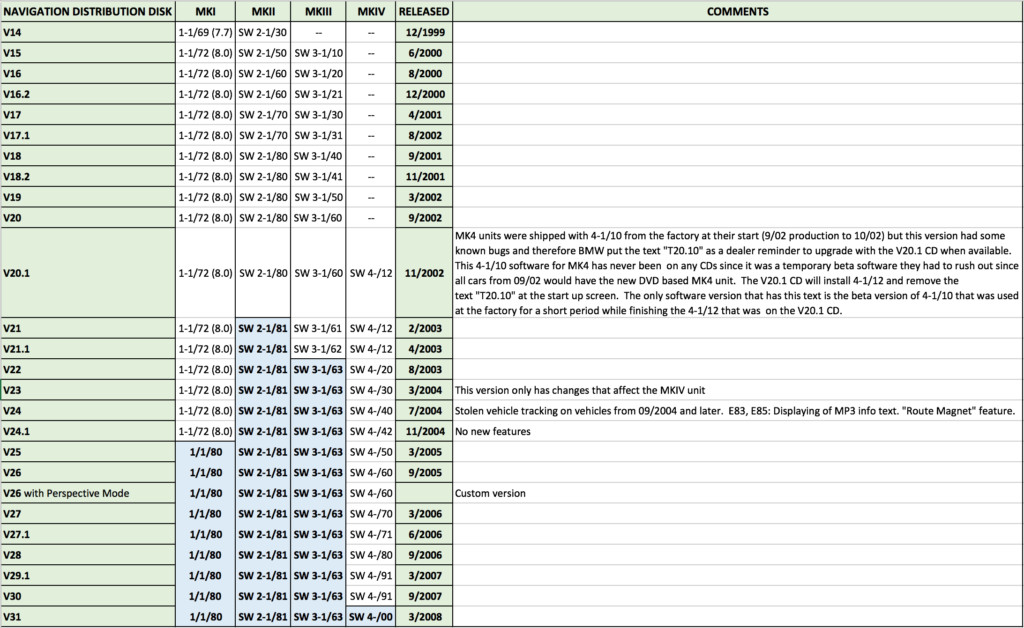Select the SW 3-1/10 cell
1024x628 pixels.
318,53
